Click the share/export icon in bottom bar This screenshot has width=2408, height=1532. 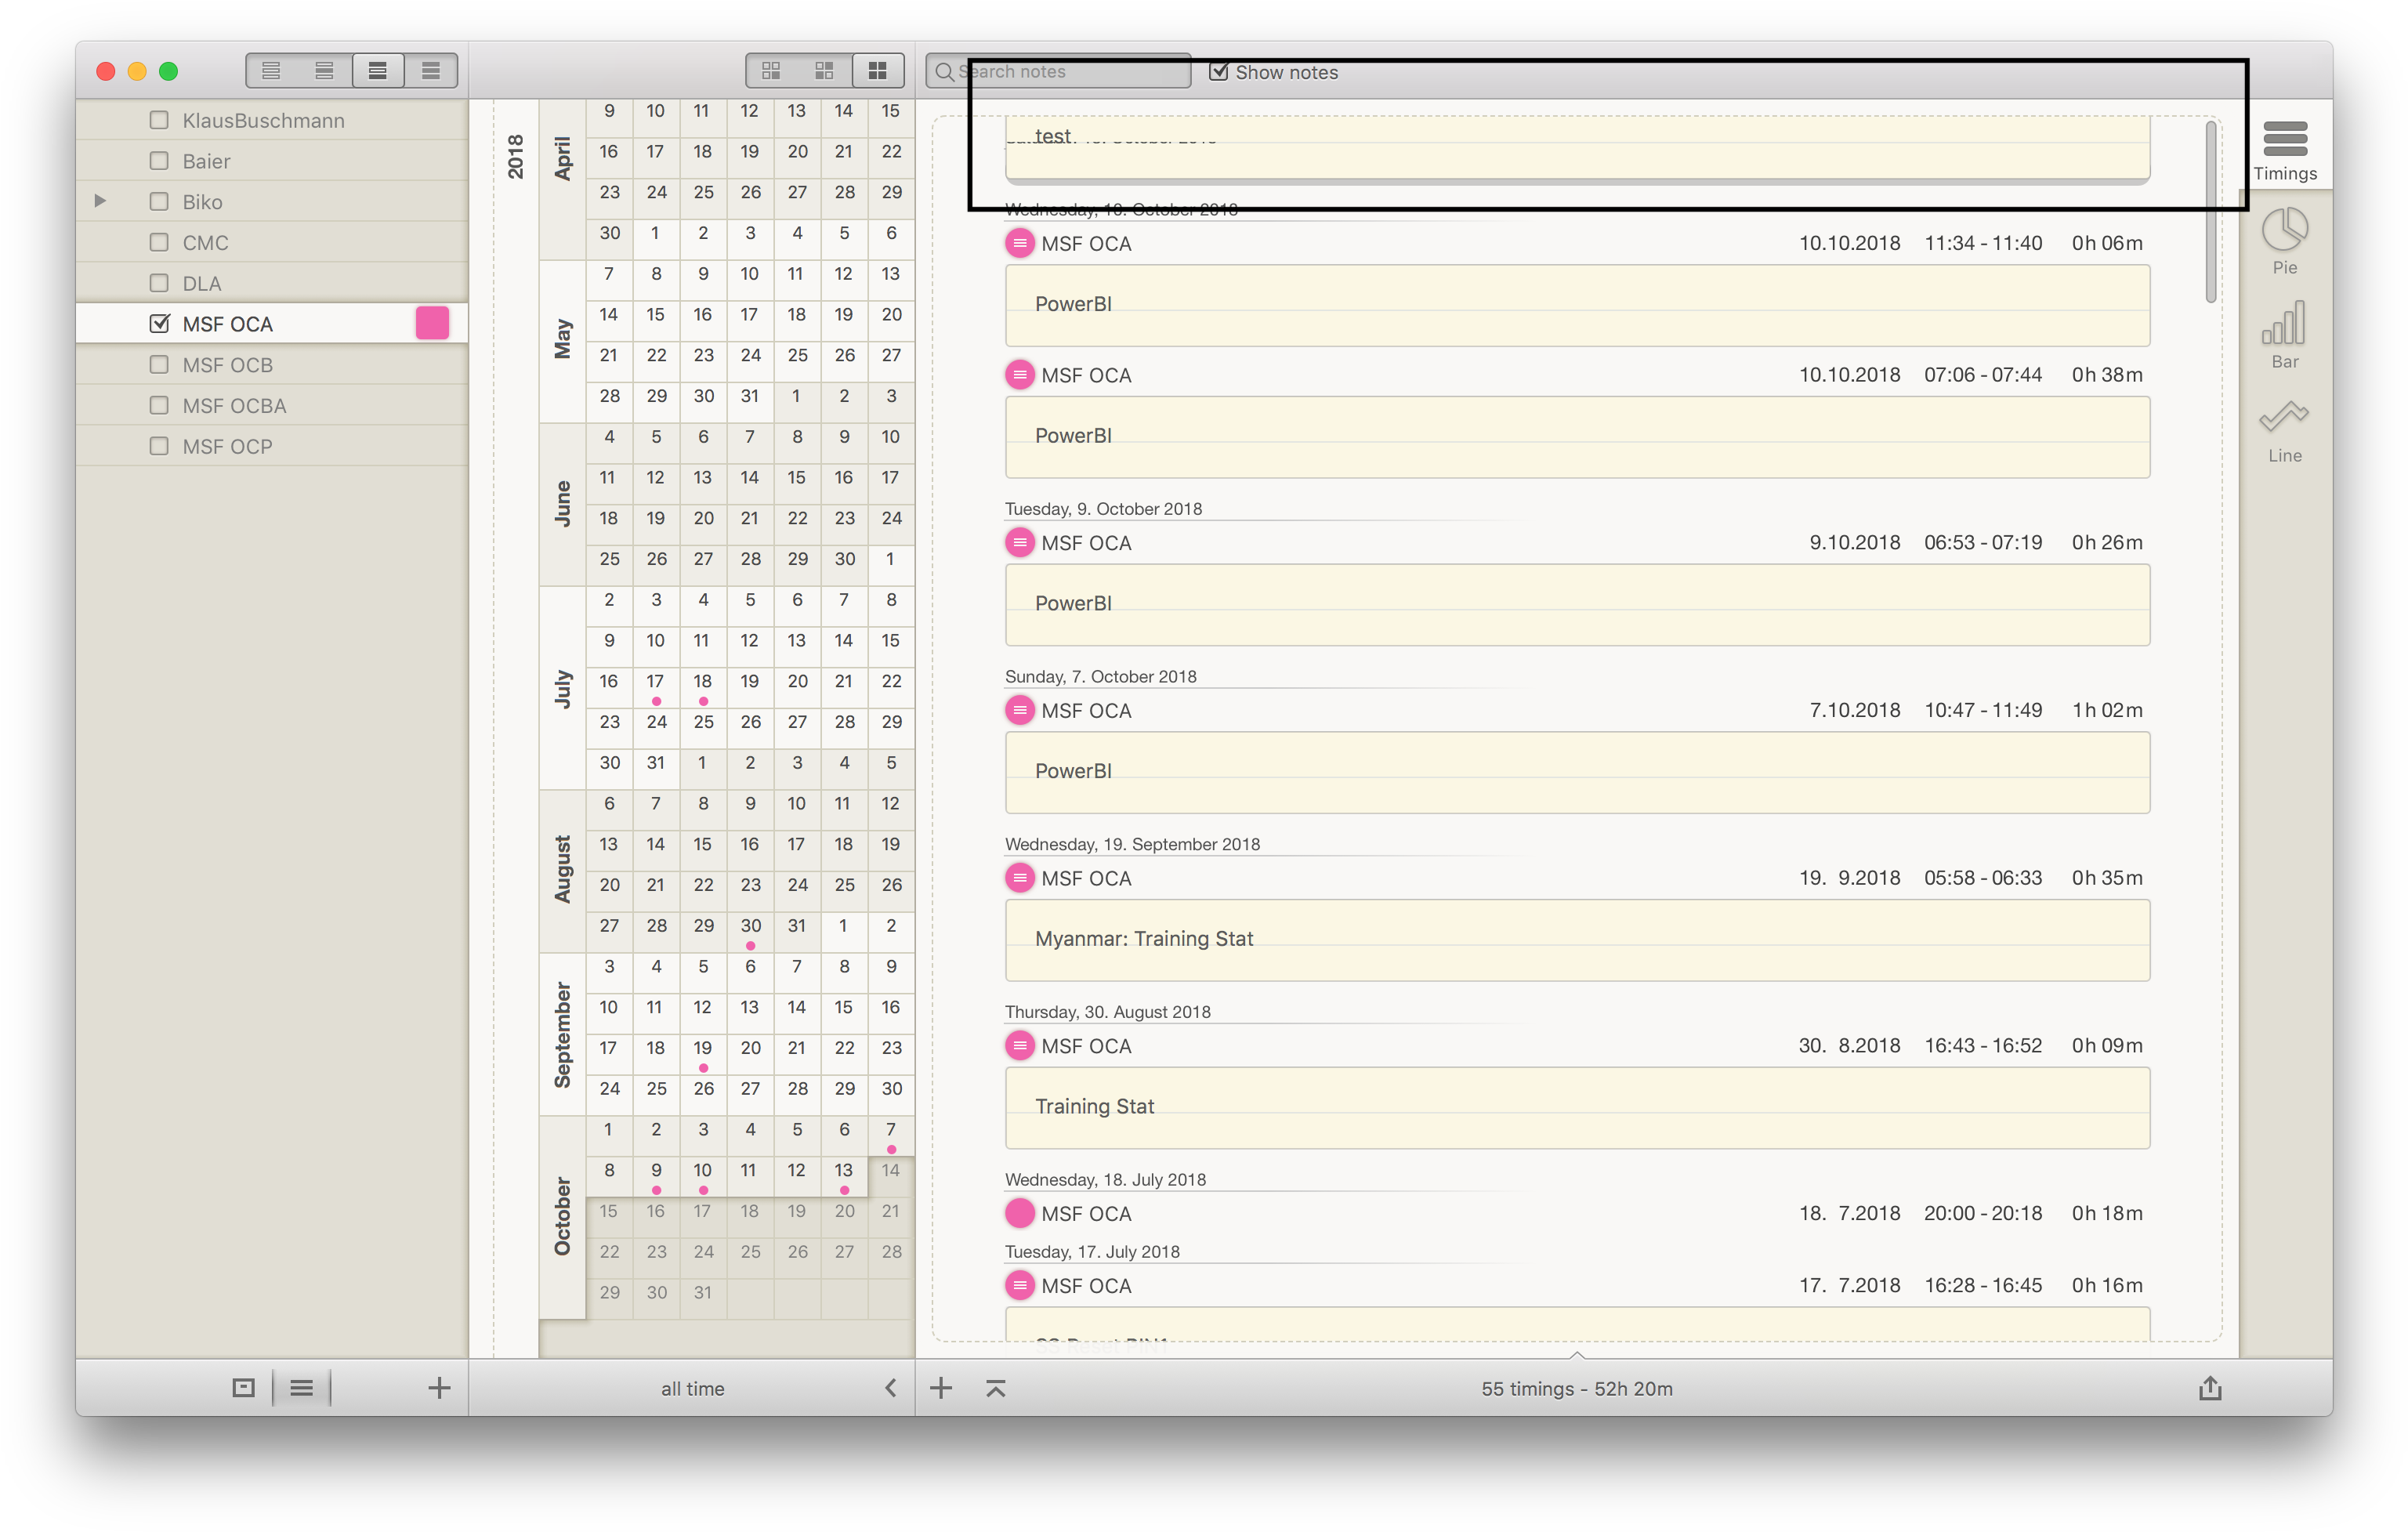pos(2210,1388)
